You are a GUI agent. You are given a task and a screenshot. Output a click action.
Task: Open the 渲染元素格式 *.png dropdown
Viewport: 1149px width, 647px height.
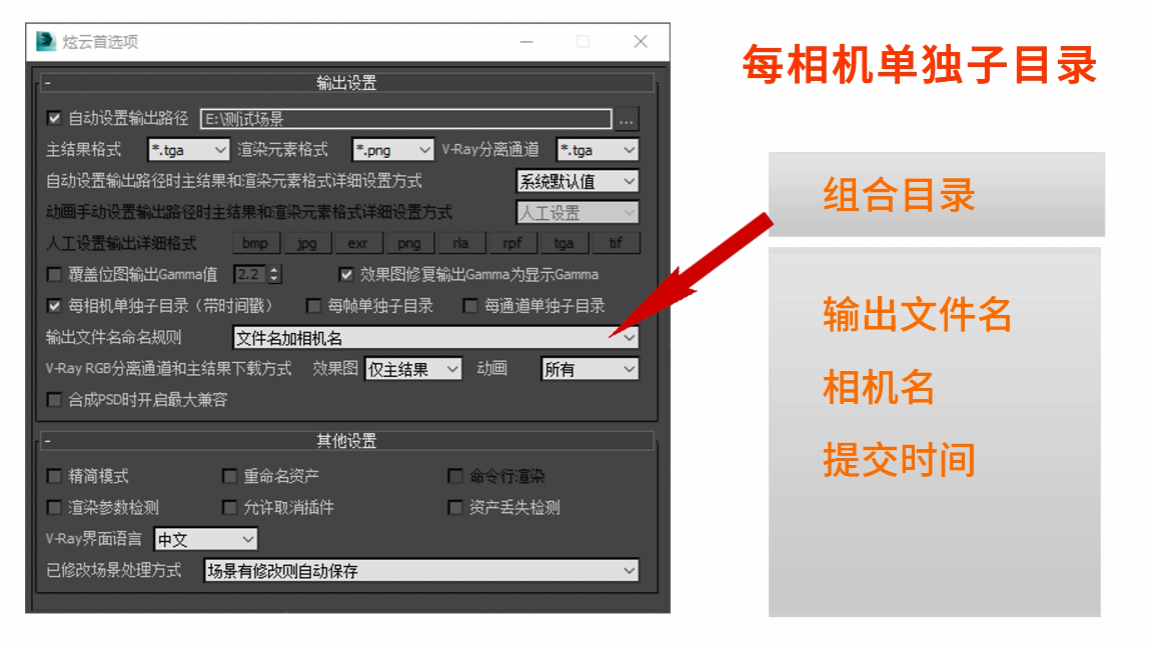(x=393, y=150)
